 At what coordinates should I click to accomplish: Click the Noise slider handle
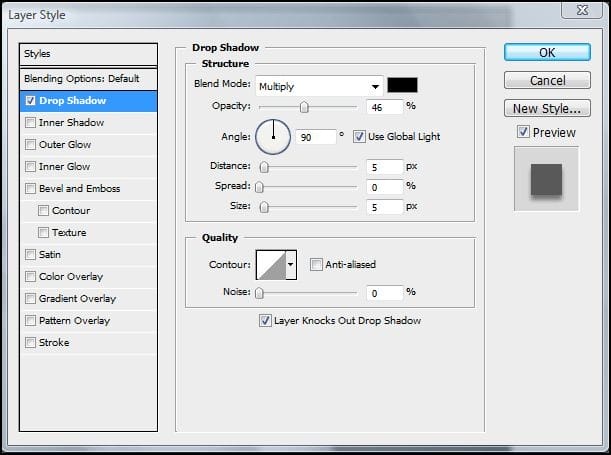click(x=259, y=293)
